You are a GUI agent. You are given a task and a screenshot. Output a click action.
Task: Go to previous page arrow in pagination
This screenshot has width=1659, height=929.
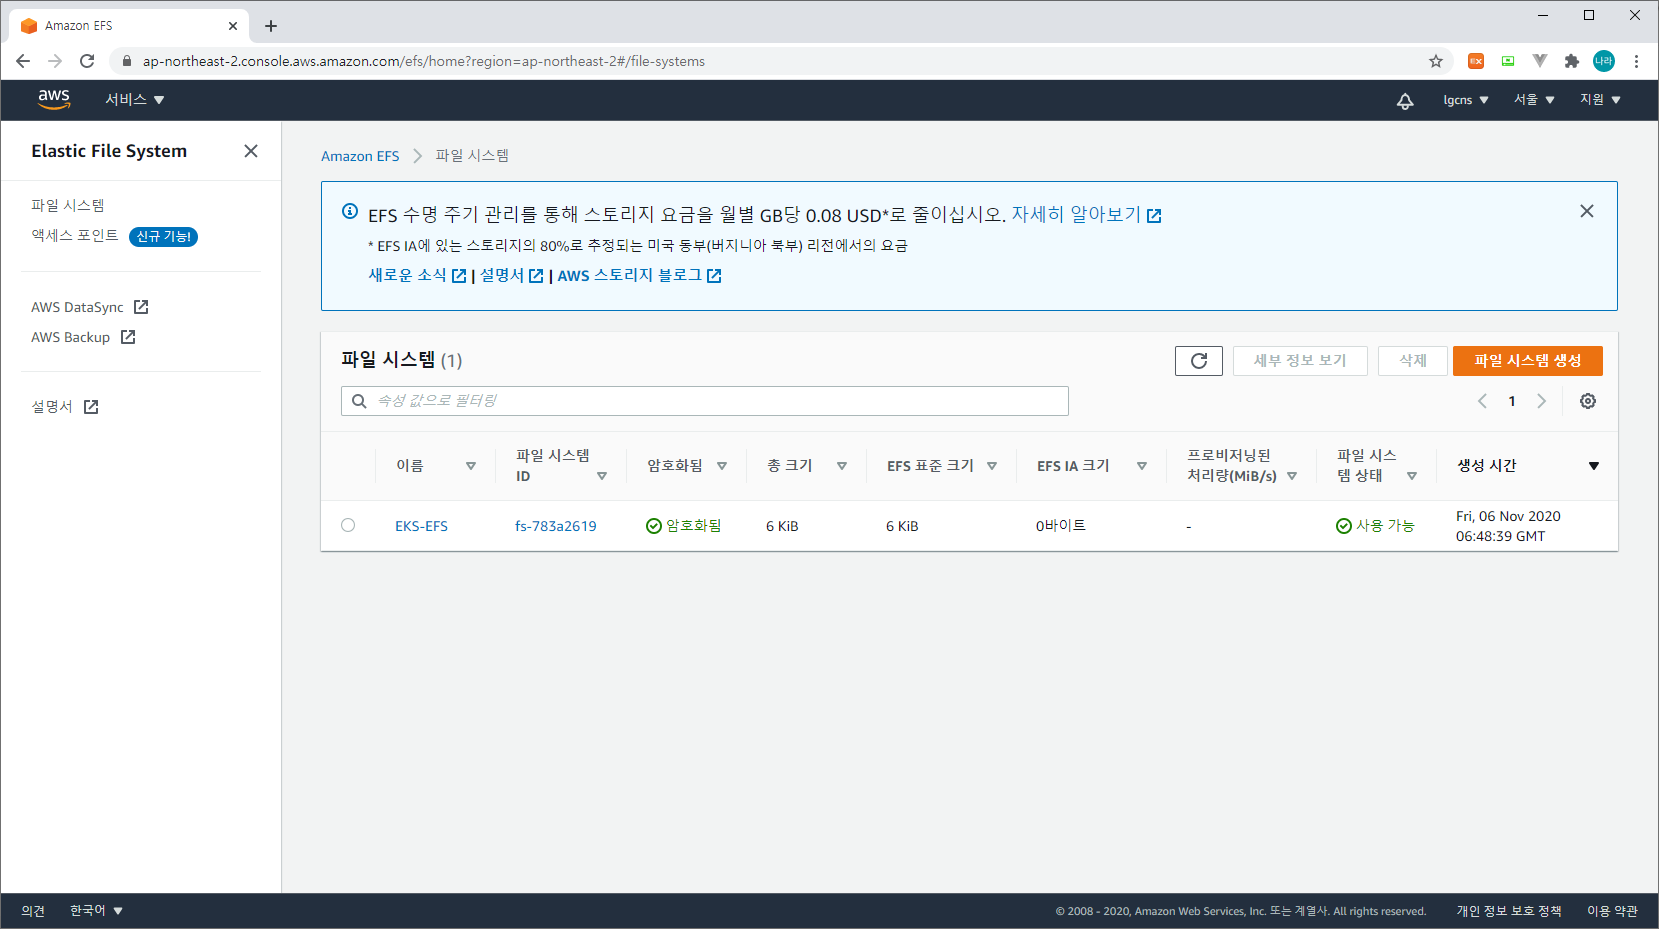pyautogui.click(x=1482, y=401)
